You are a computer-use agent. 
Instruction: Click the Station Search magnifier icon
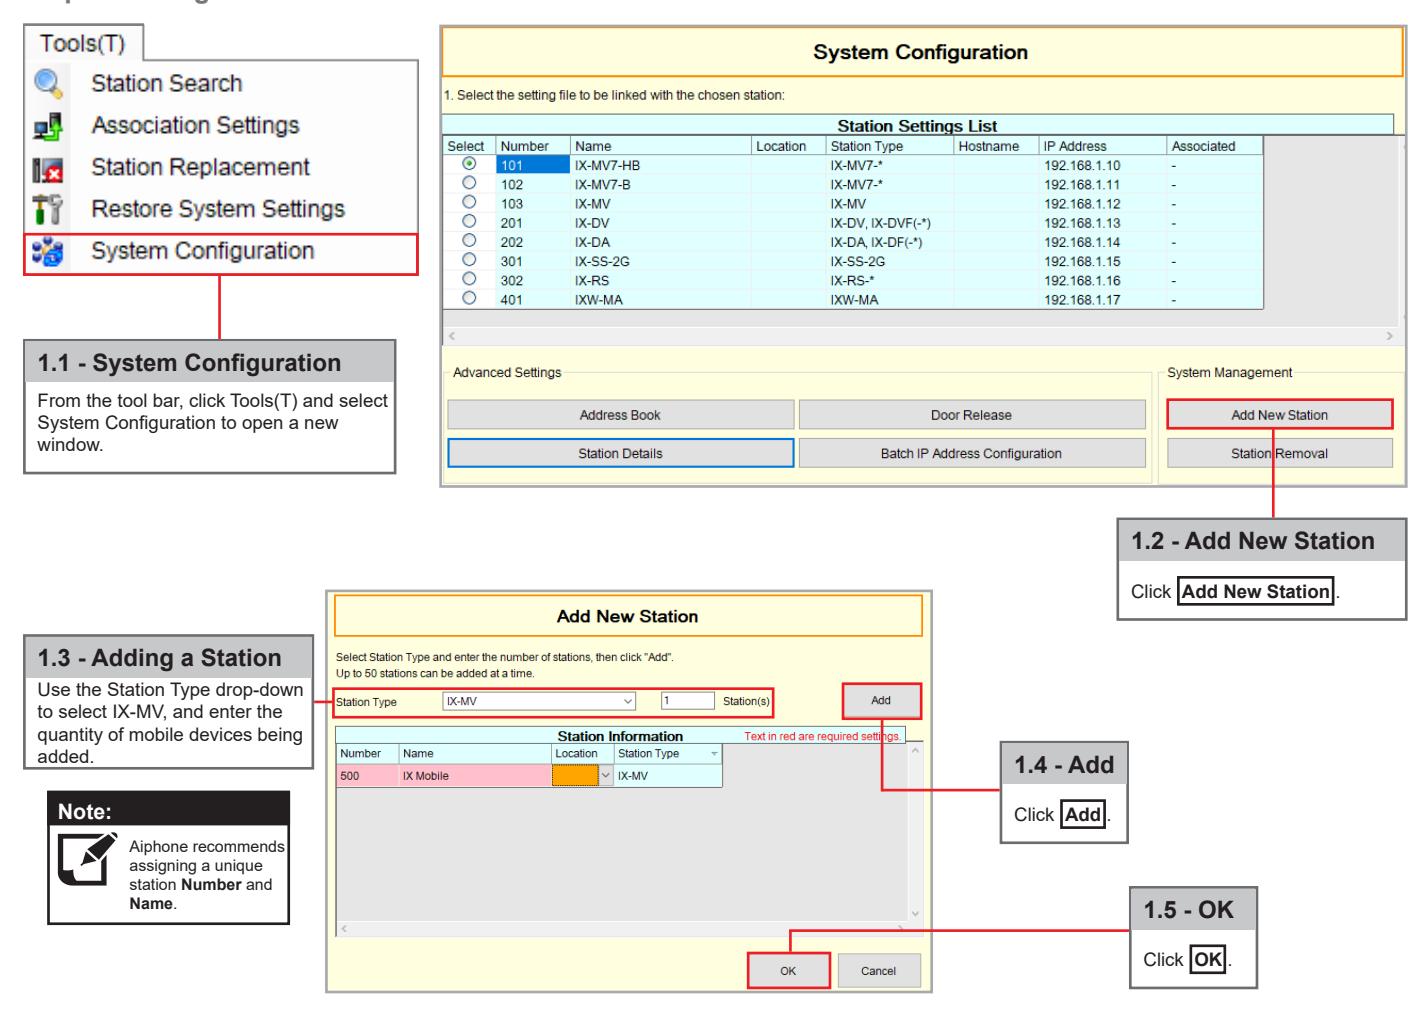tap(49, 83)
